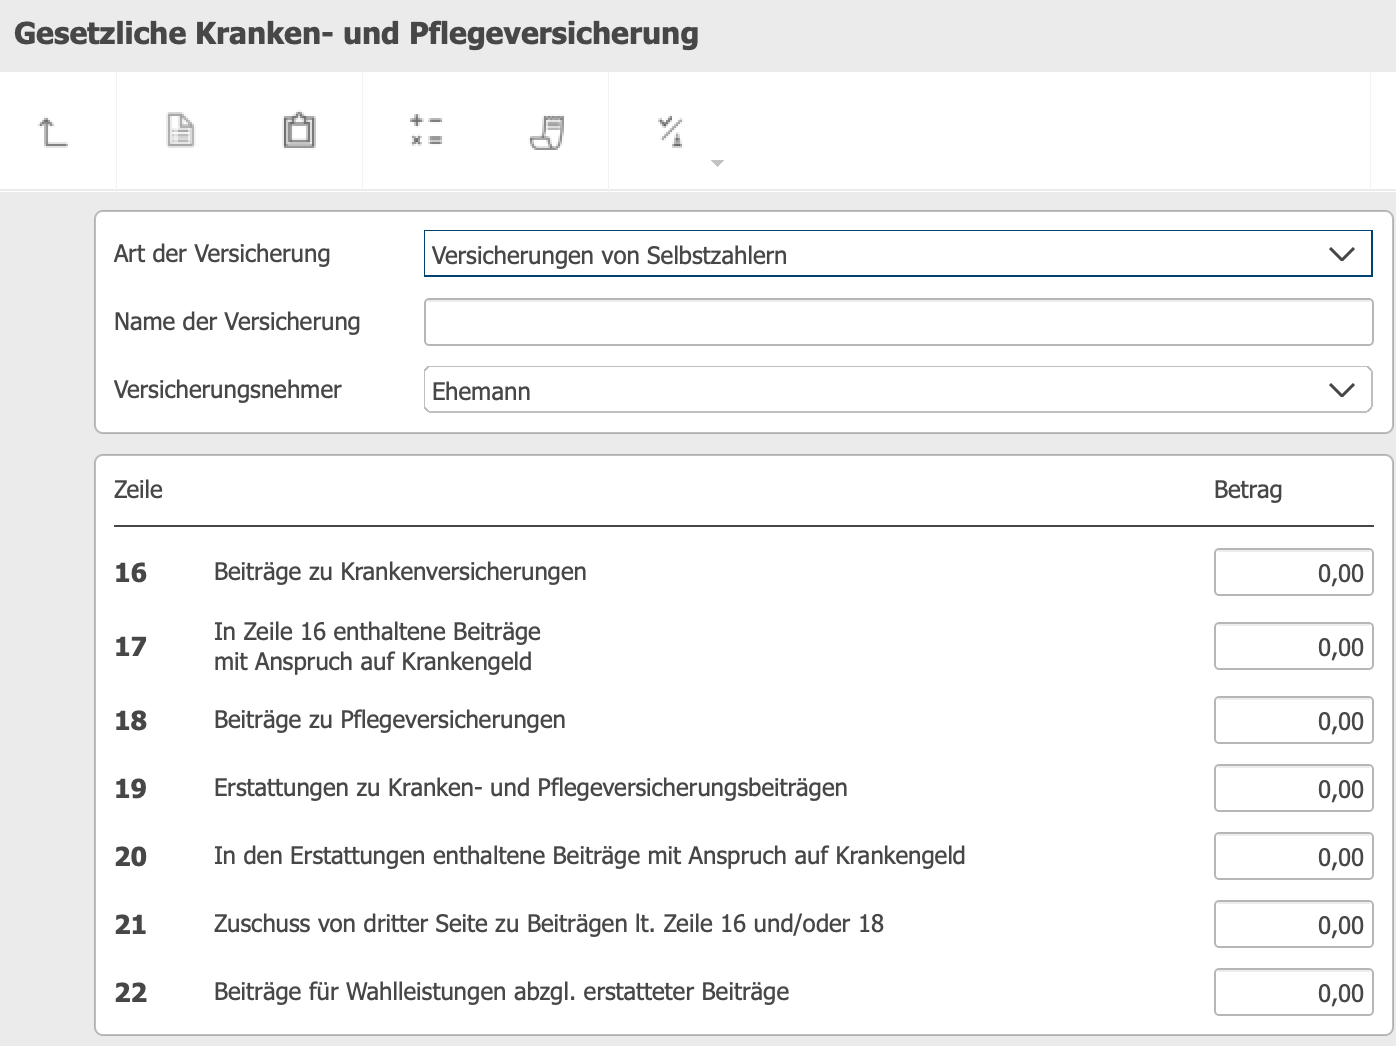Screen dimensions: 1396x1046
Task: Open the Art der Versicherung dropdown
Action: coord(897,255)
